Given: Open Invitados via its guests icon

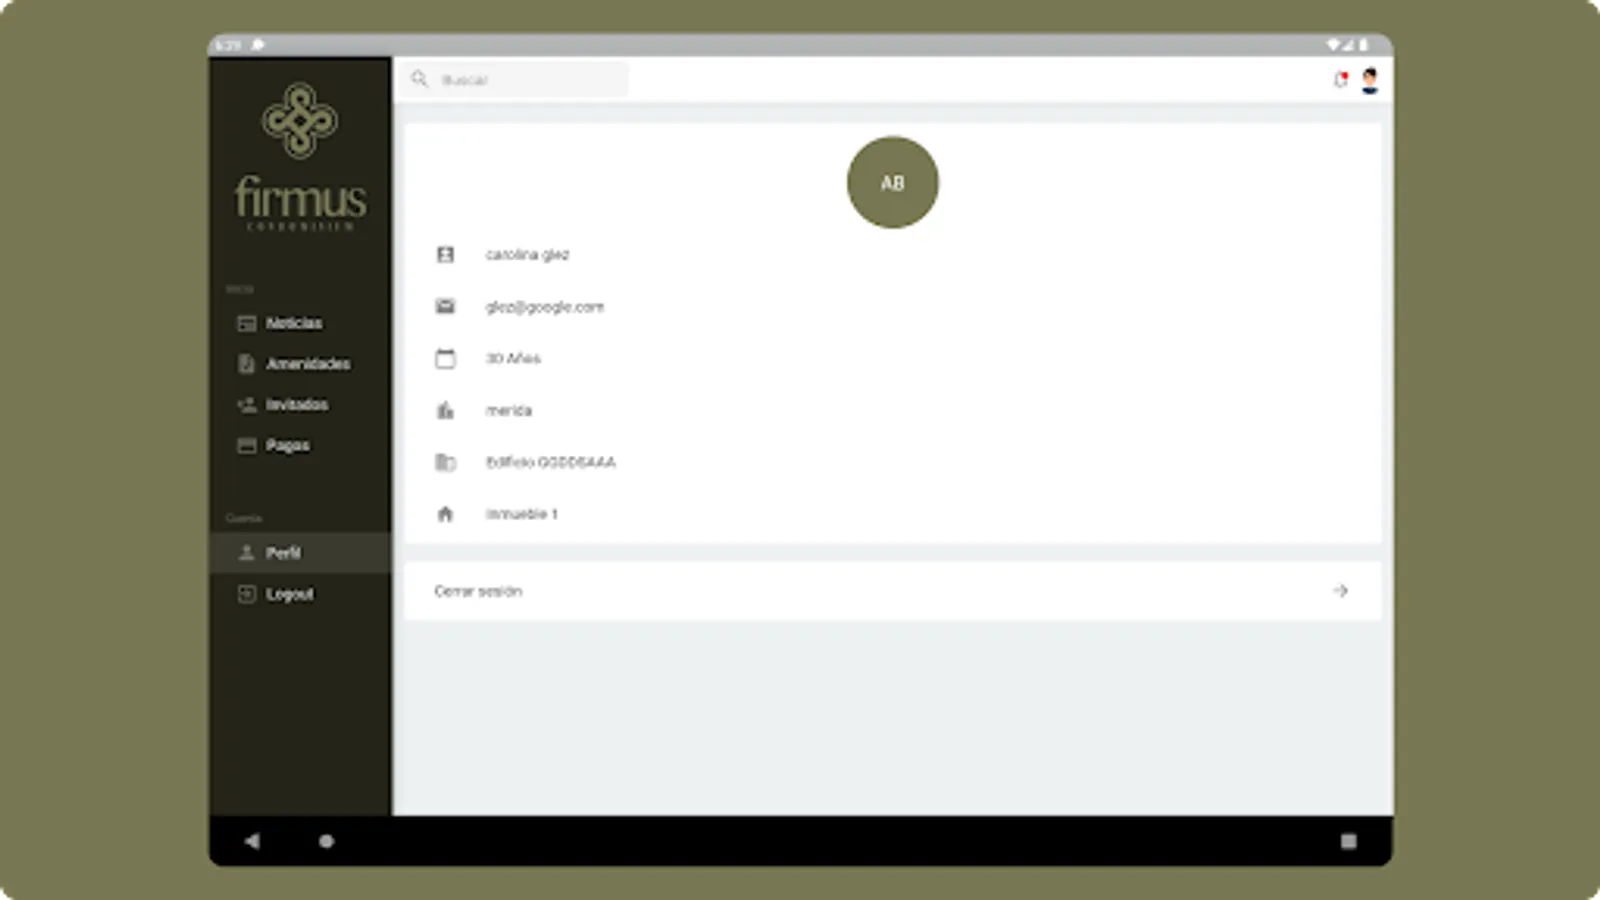Looking at the screenshot, I should click(x=247, y=404).
